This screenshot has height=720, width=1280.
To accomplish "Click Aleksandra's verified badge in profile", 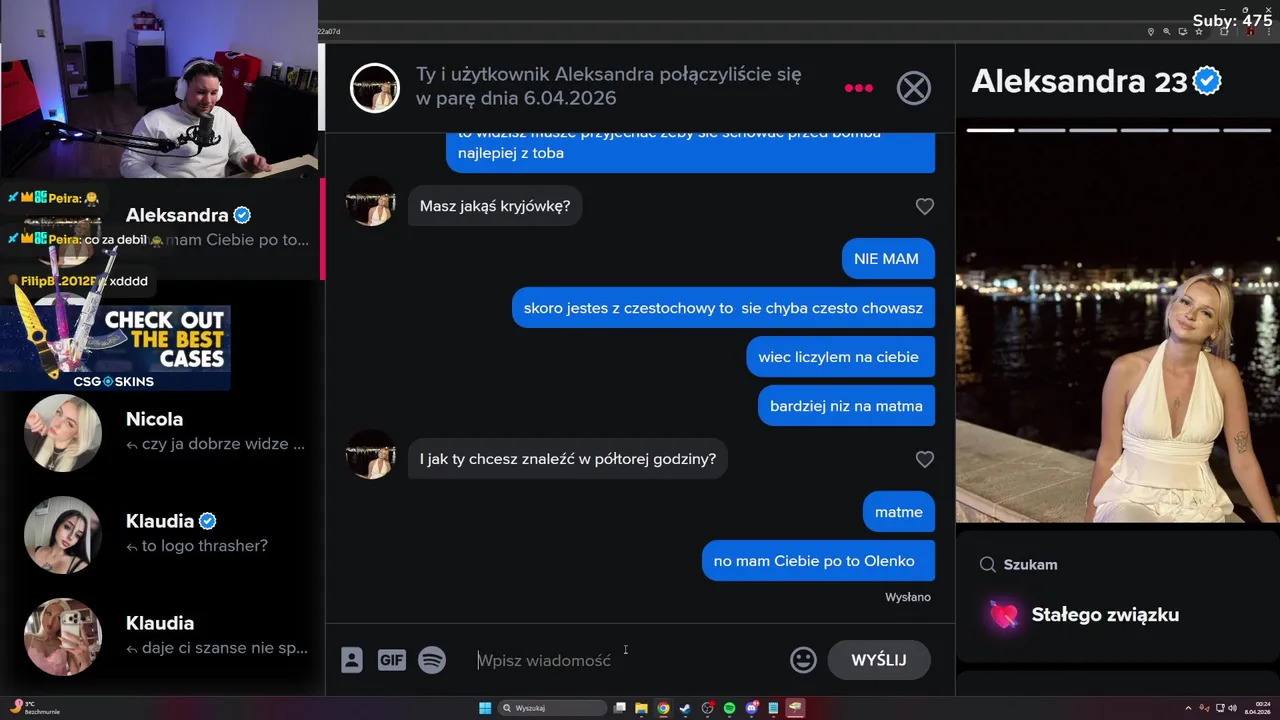I will pos(1208,82).
